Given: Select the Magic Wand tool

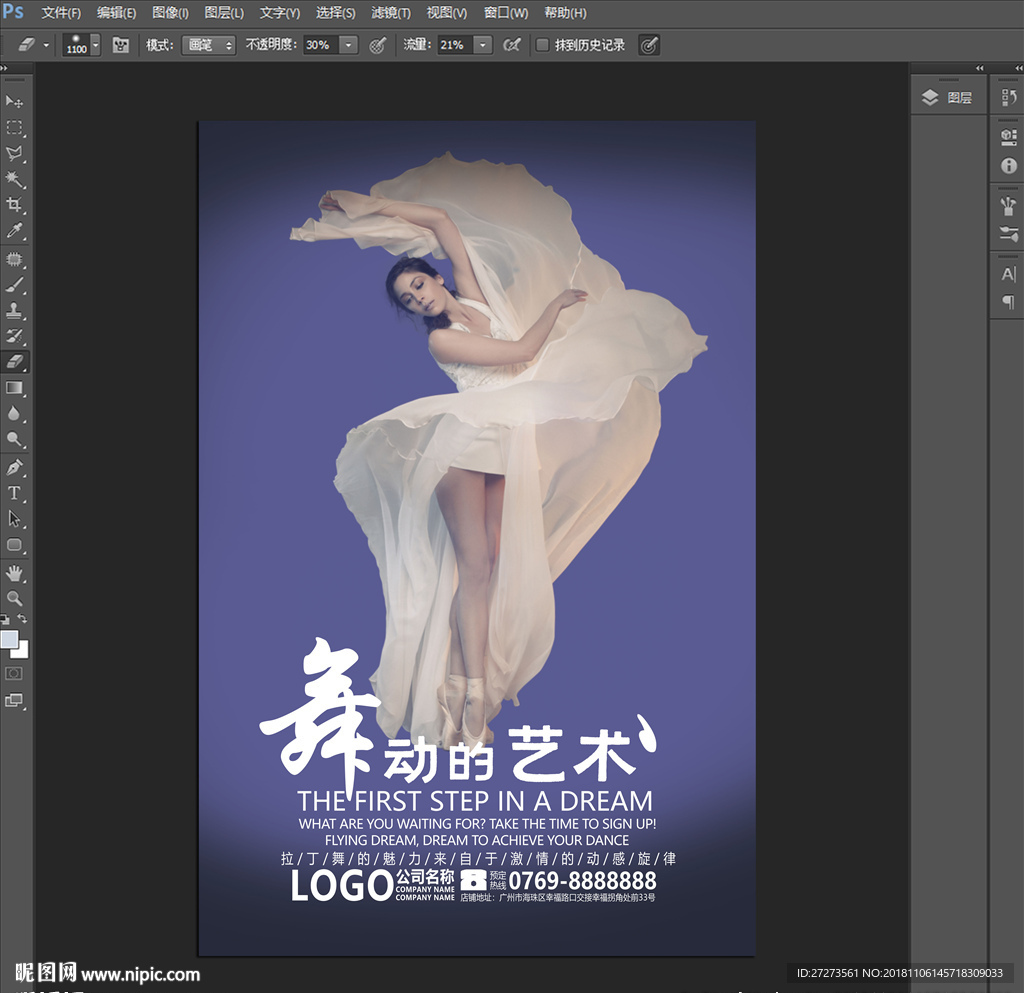Looking at the screenshot, I should [x=14, y=179].
